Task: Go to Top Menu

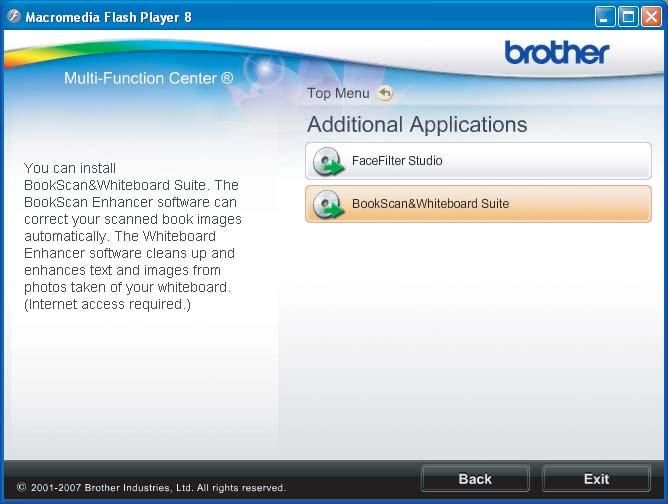Action: (338, 93)
